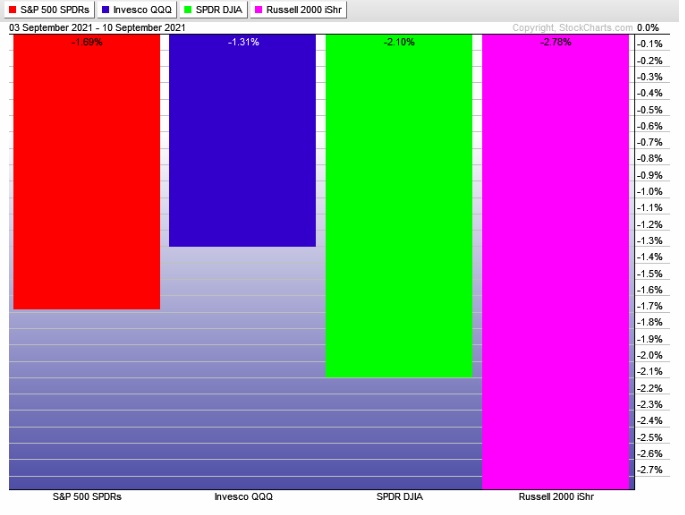Click the -1.0% axis tick label

click(x=650, y=192)
